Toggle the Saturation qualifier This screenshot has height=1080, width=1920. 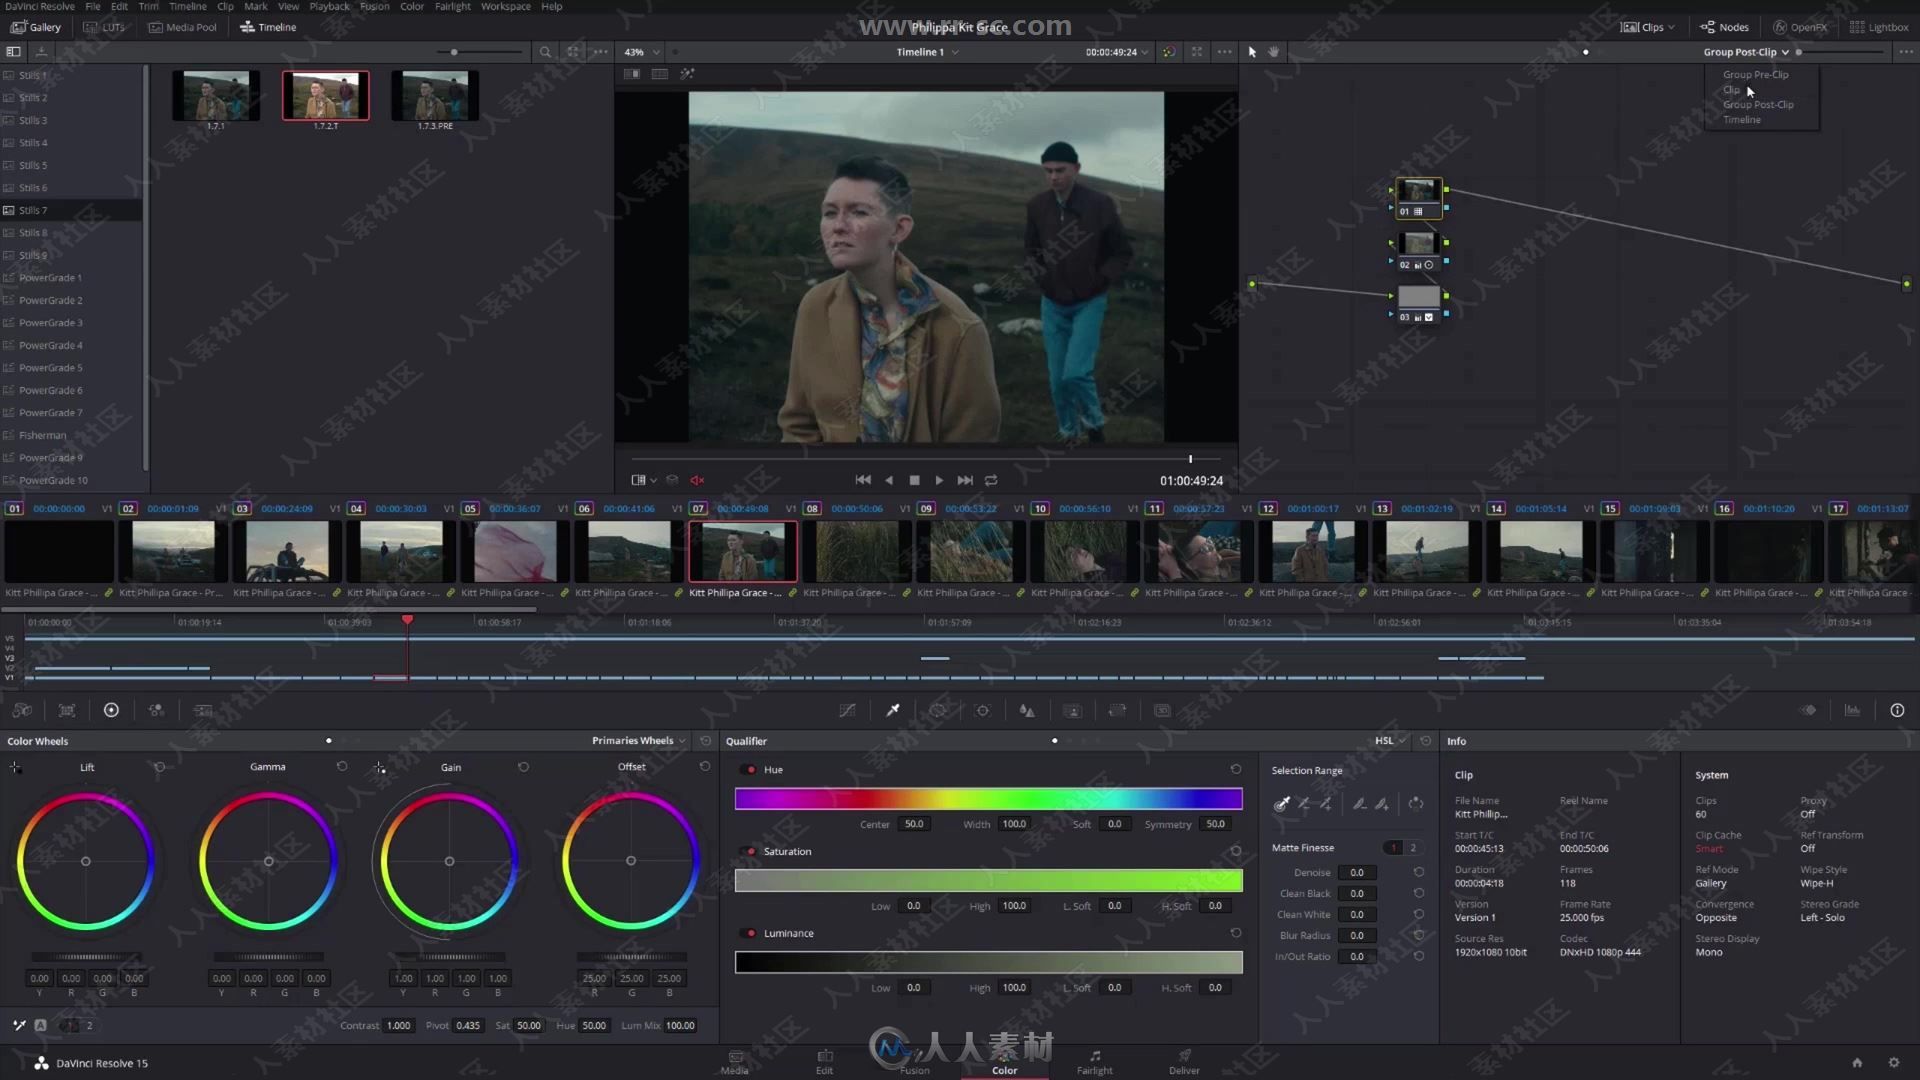point(750,852)
